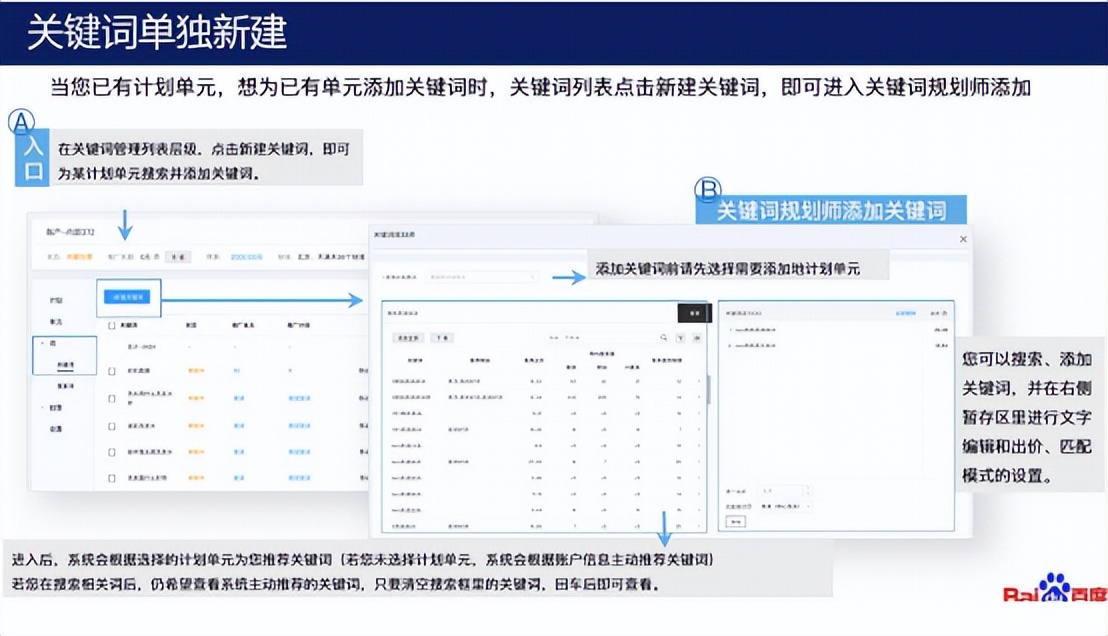The image size is (1108, 636).
Task: Click the blue link in staging area header
Action: click(x=905, y=312)
